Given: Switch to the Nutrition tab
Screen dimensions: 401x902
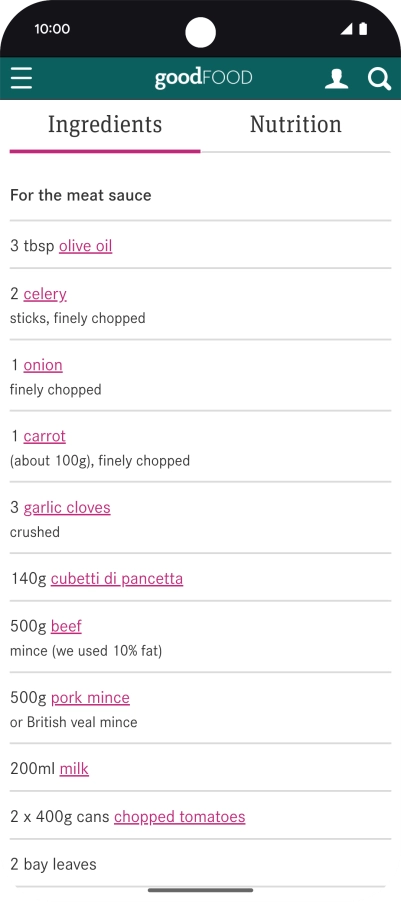Looking at the screenshot, I should pos(296,125).
